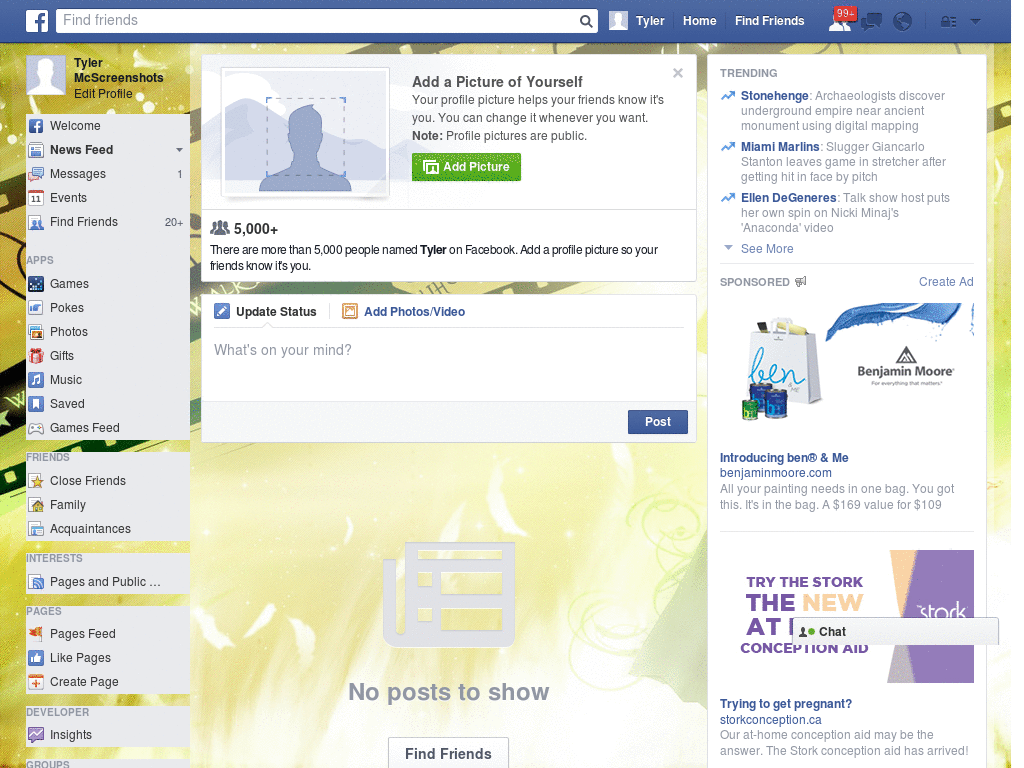Viewport: 1024px width, 768px height.
Task: Click the Family house icon
Action: pyautogui.click(x=37, y=505)
